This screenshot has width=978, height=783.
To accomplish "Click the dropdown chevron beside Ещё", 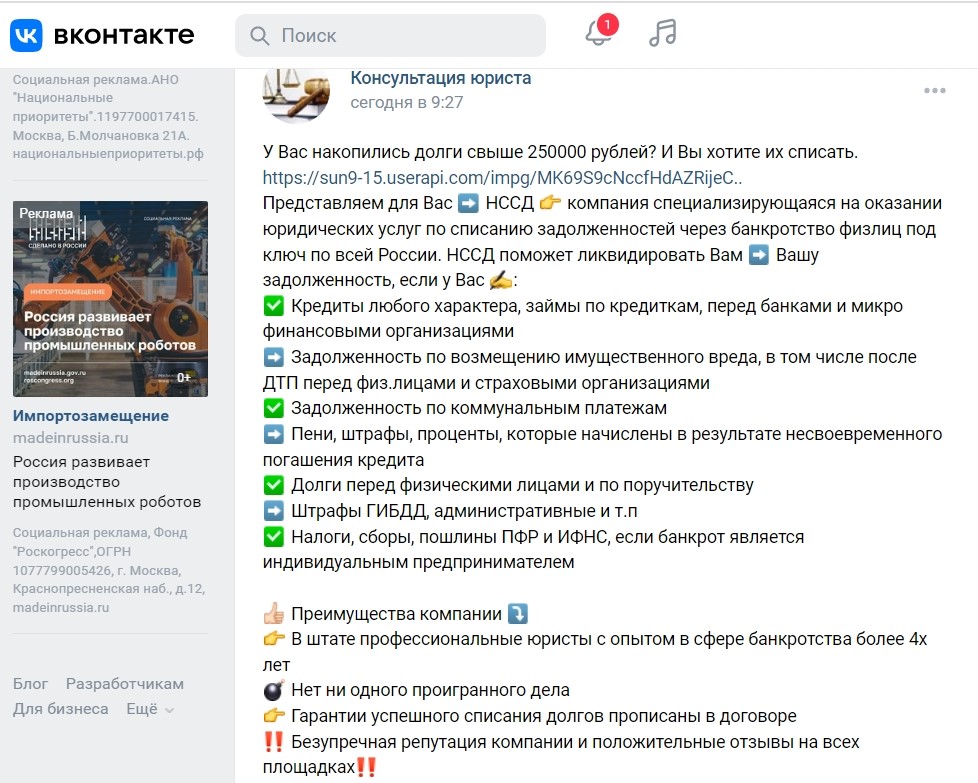I will (x=169, y=710).
